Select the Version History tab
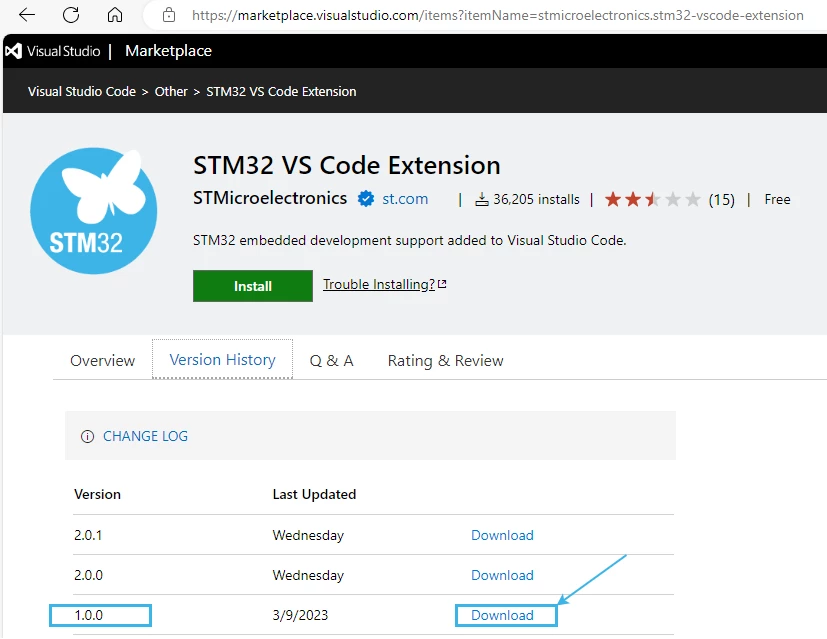 click(222, 360)
